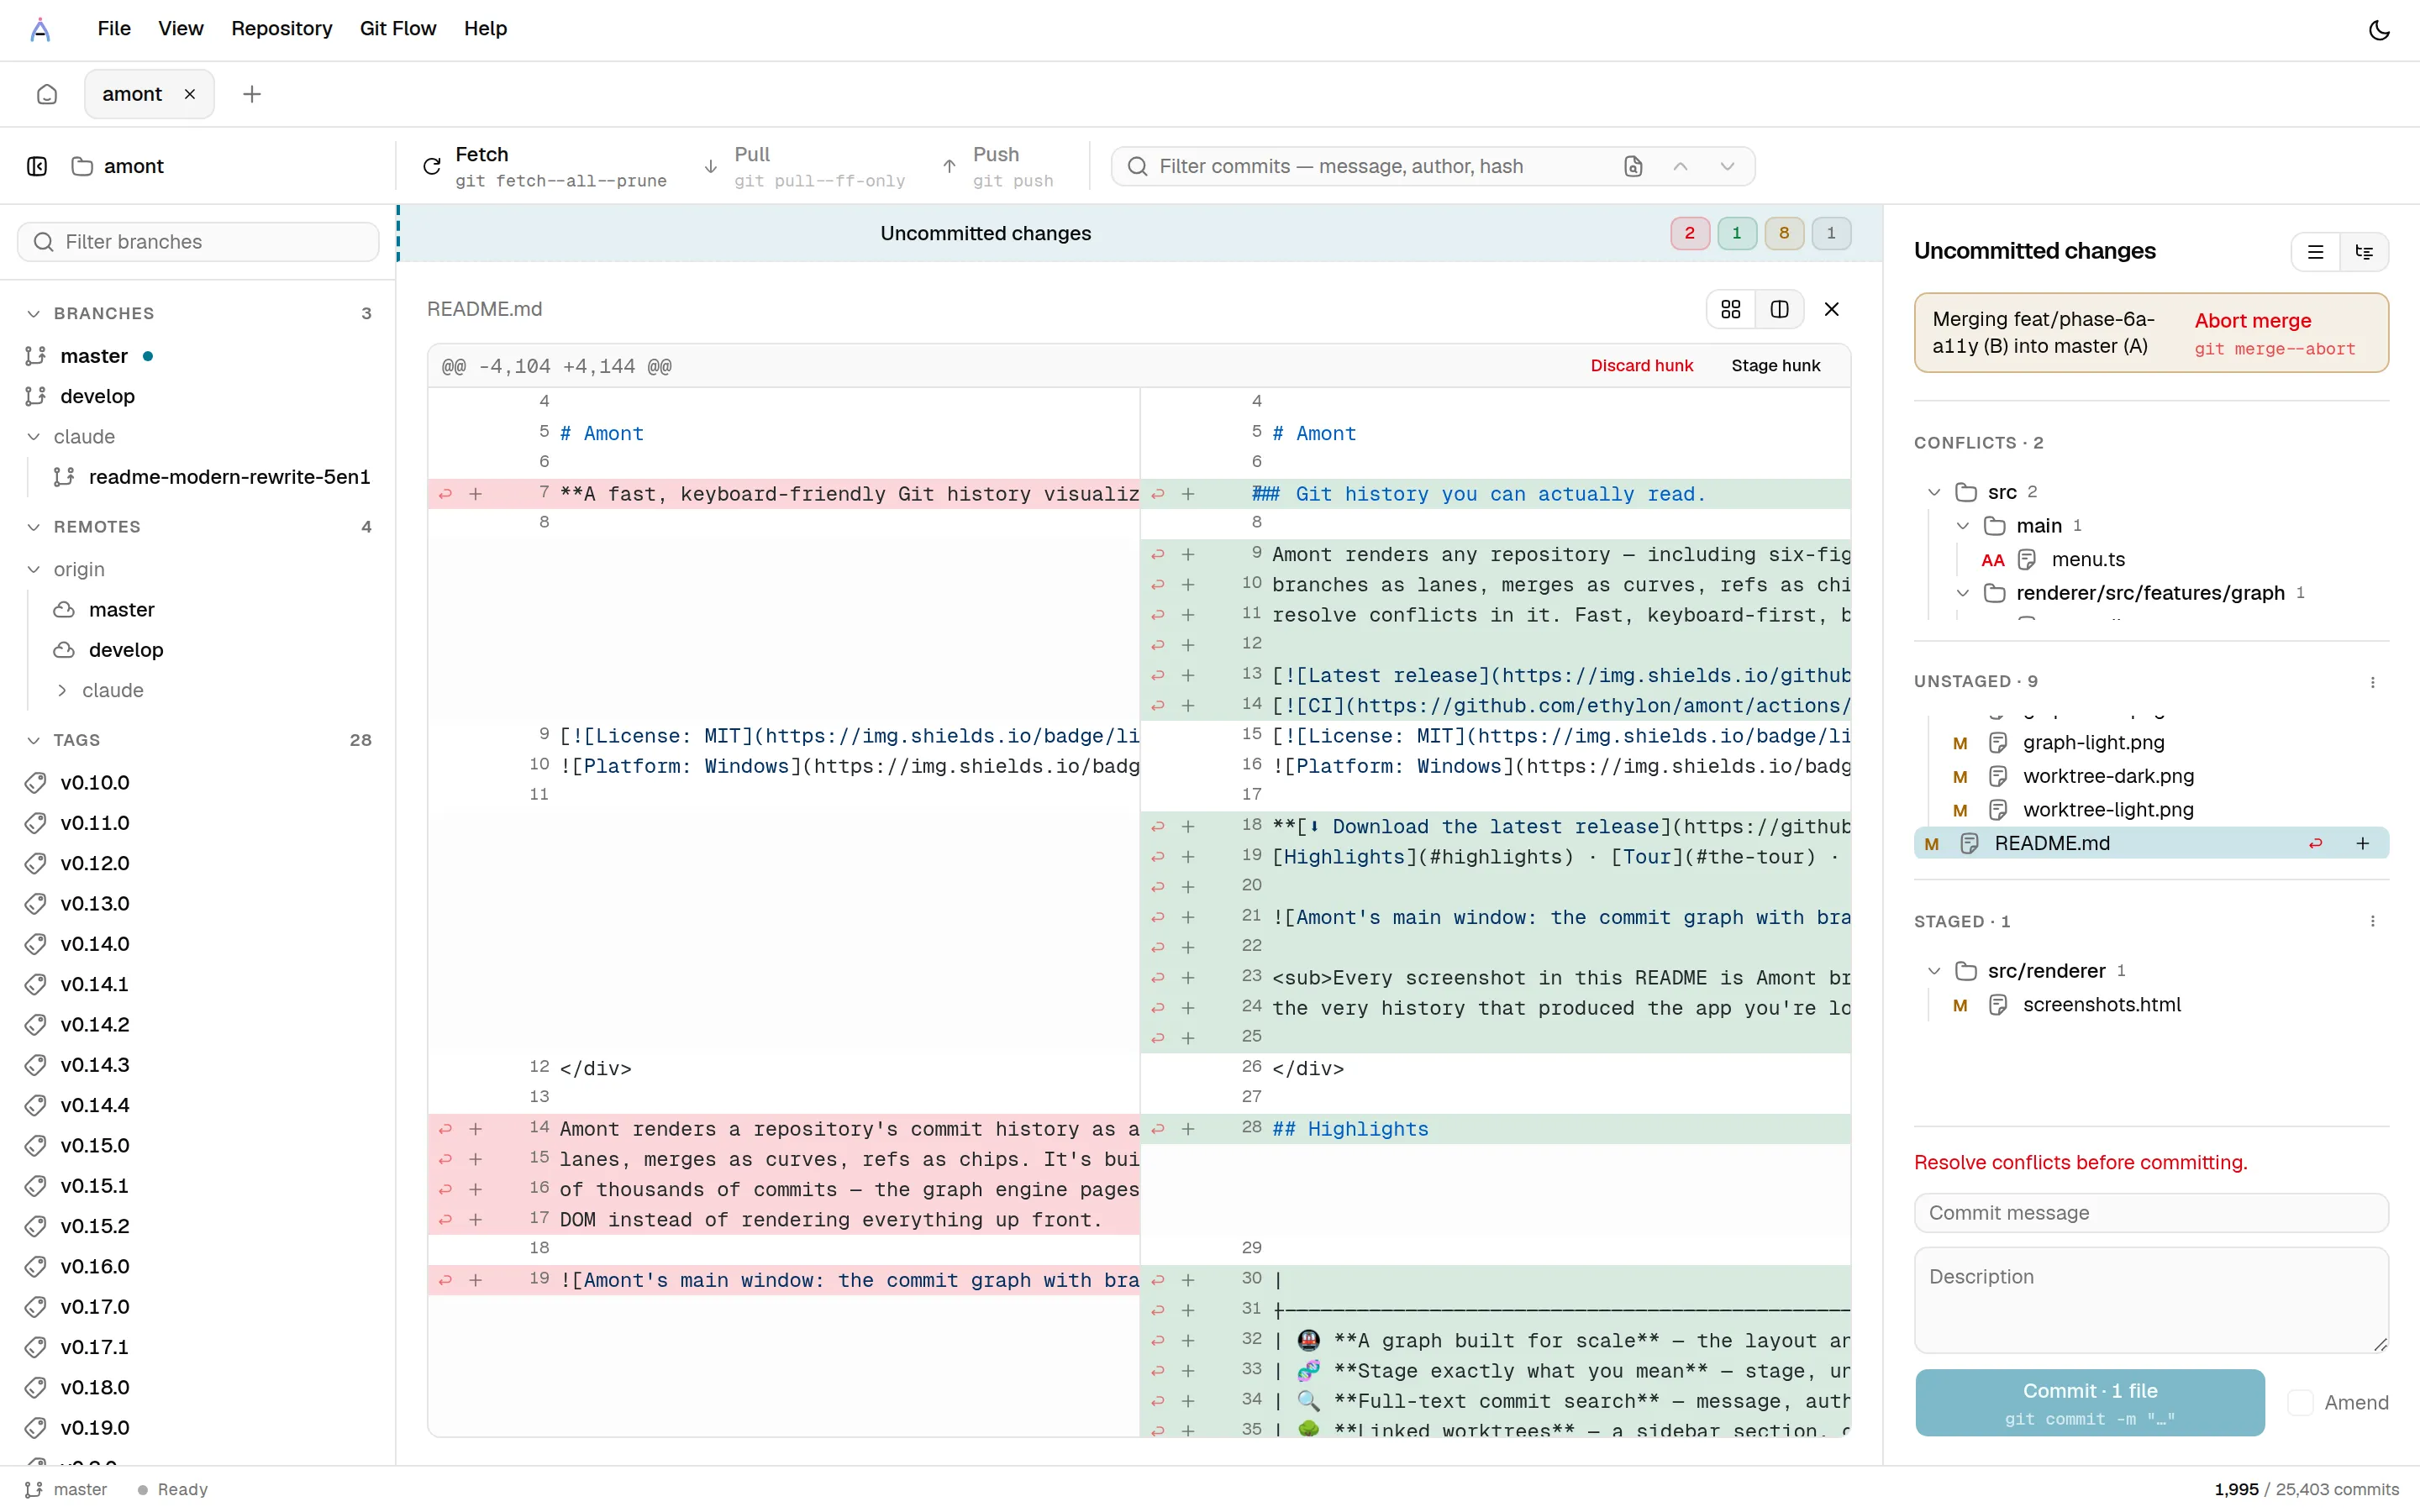Viewport: 2420px width, 1512px height.
Task: Open the File menu
Action: [114, 29]
